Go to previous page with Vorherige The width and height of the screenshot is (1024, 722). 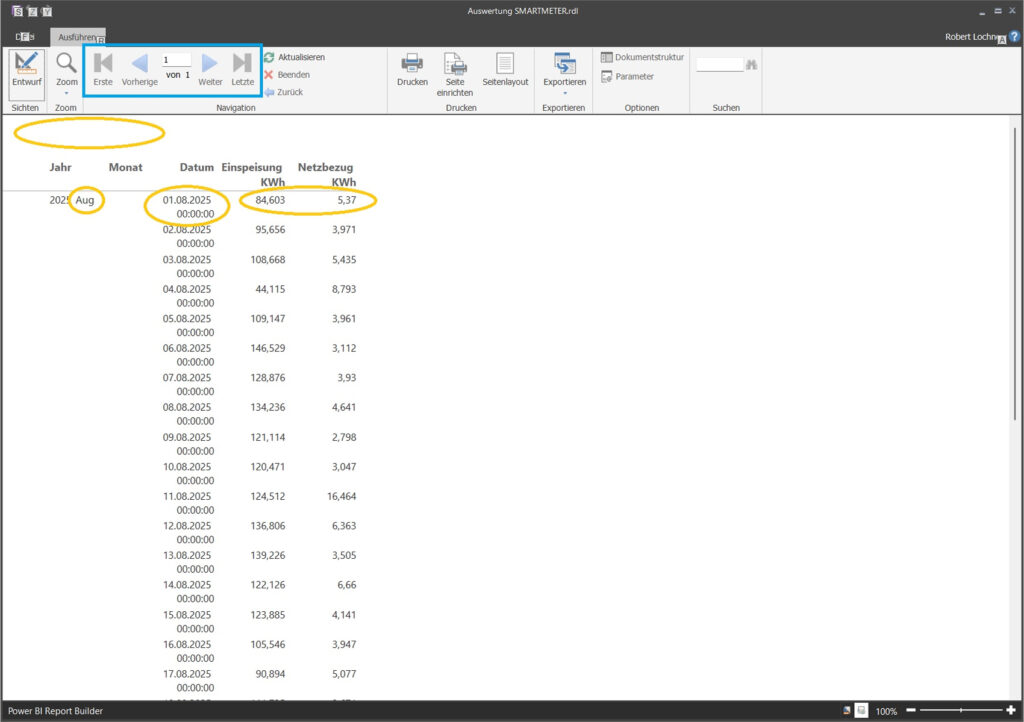139,69
